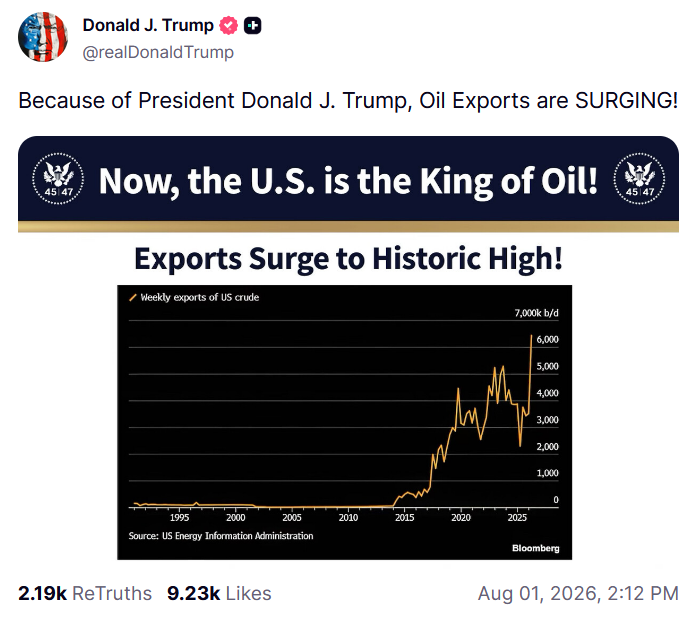Click the post text about Oil Exports SURGING

click(348, 100)
